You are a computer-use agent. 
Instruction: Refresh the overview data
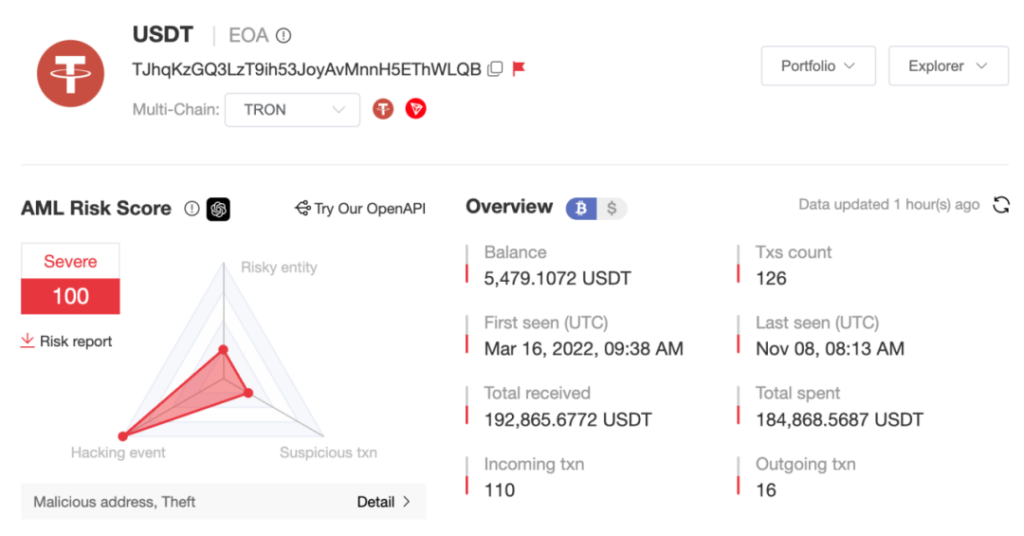[x=1000, y=205]
